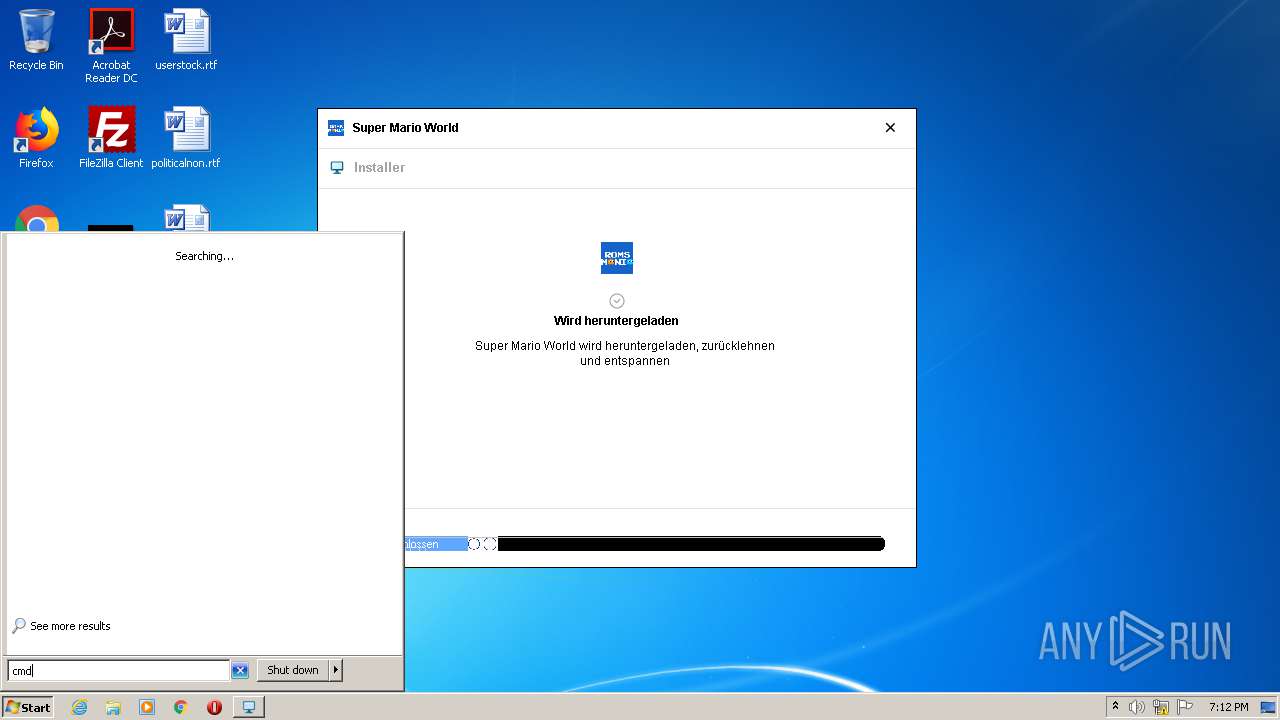Click the Shut down button
This screenshot has height=720, width=1280.
[293, 670]
